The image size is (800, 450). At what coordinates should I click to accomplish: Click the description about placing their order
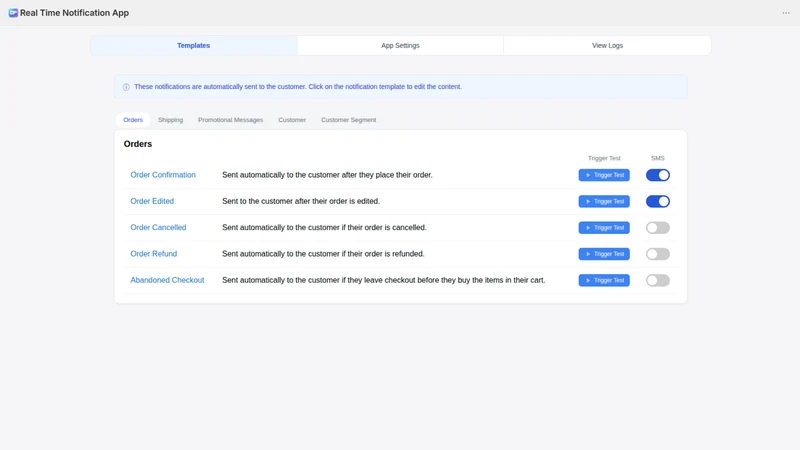click(327, 175)
